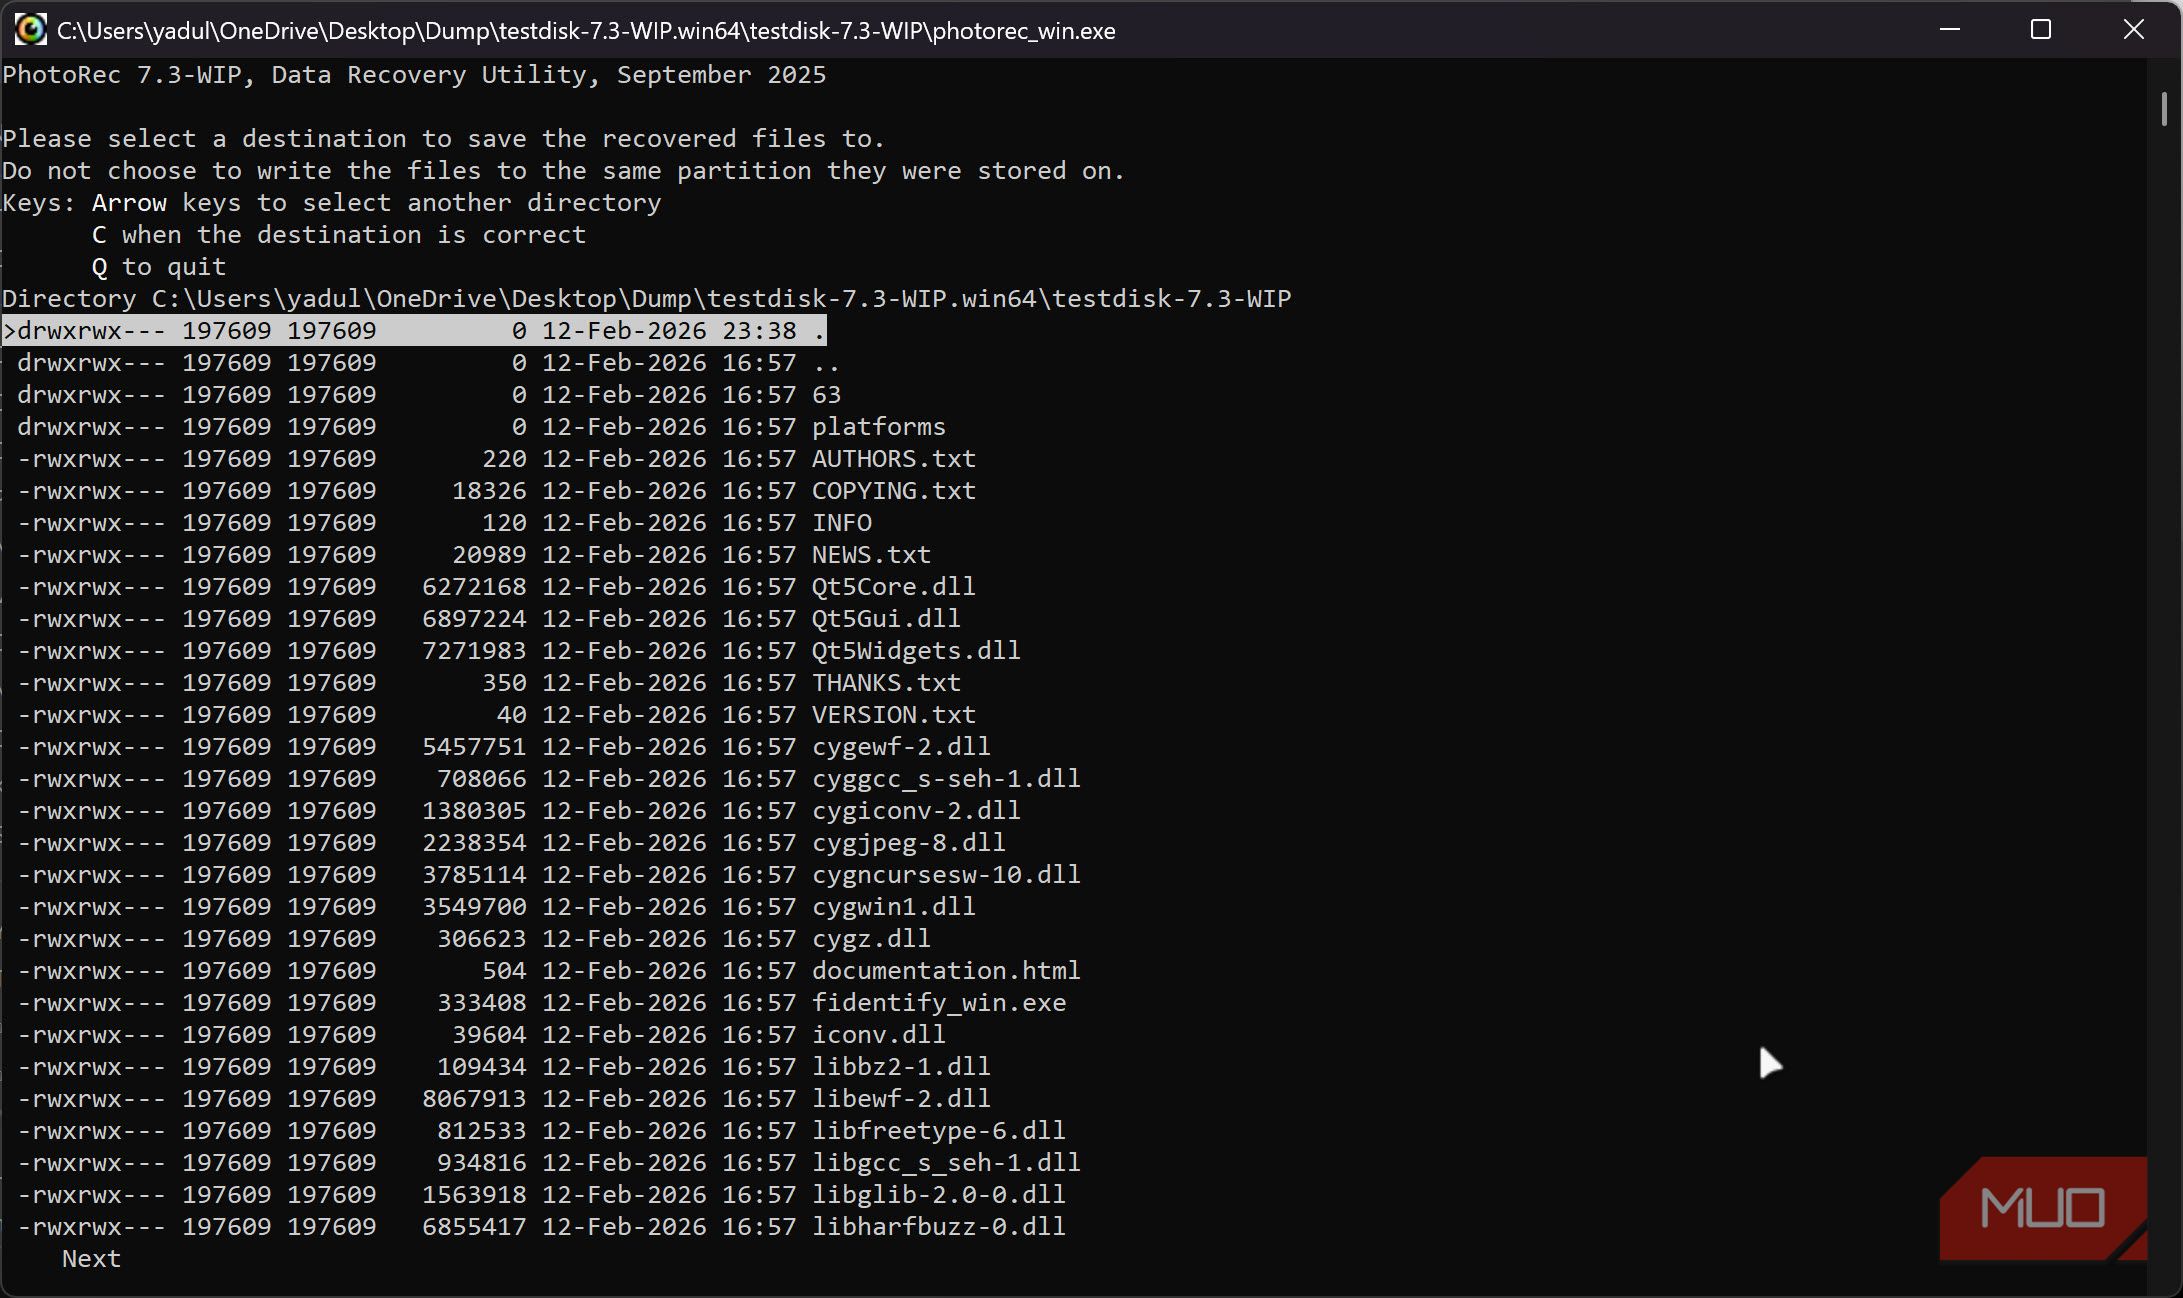Click the cygiconv-2.dll entry

[519, 811]
